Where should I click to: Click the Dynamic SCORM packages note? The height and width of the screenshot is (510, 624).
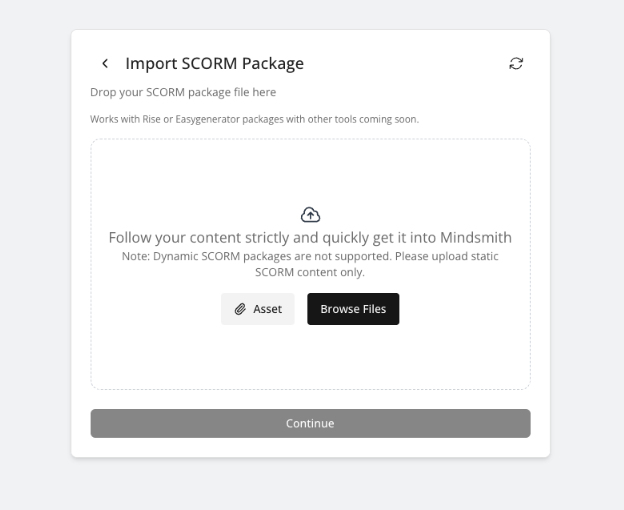coord(310,257)
